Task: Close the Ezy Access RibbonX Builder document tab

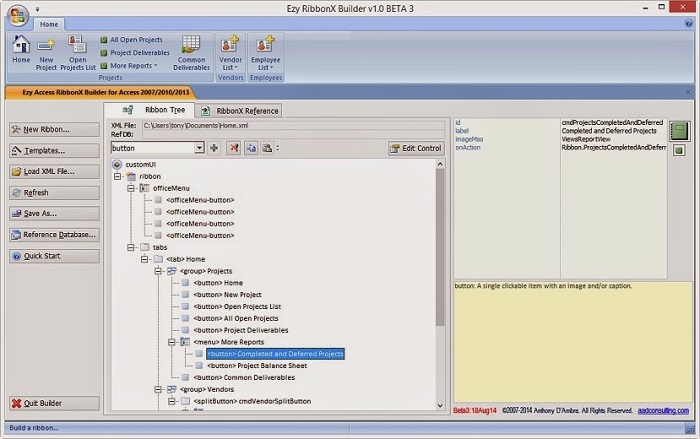Action: 688,92
